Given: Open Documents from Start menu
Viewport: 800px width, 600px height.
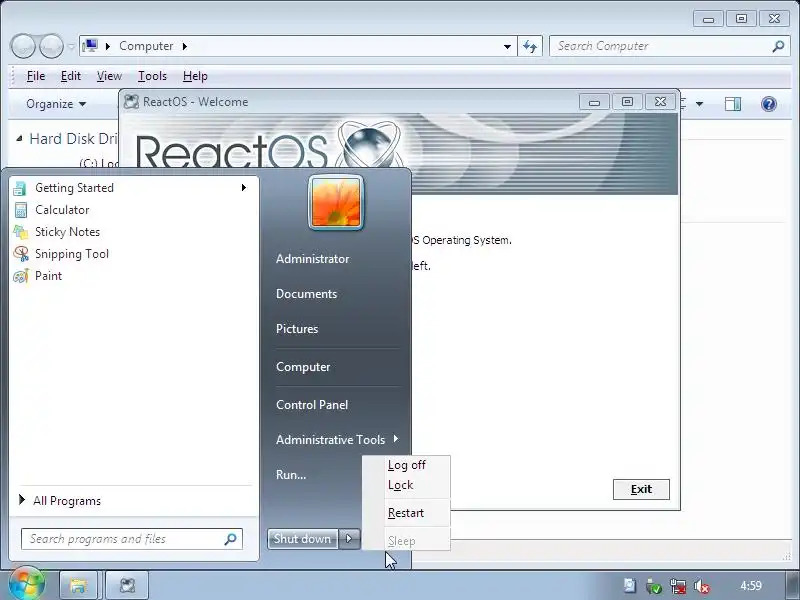Looking at the screenshot, I should pyautogui.click(x=307, y=294).
